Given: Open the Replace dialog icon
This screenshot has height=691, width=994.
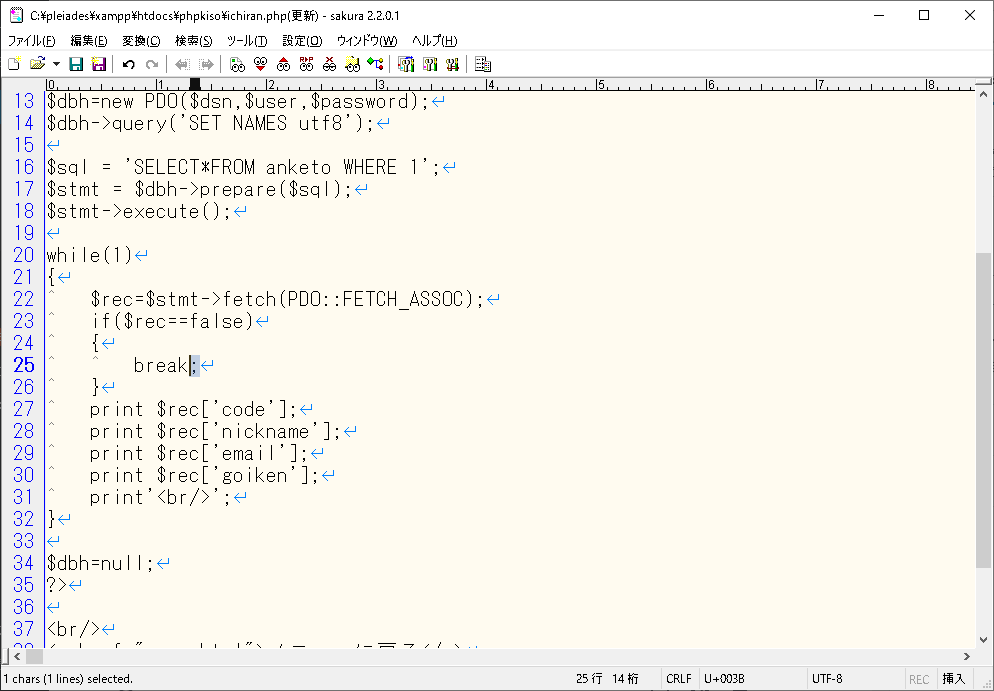Looking at the screenshot, I should (306, 64).
